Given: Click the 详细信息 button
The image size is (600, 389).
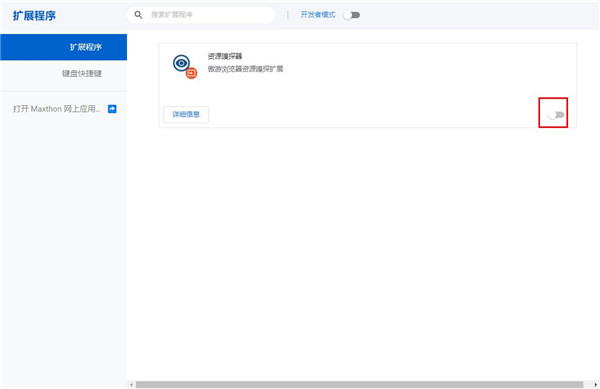Looking at the screenshot, I should [x=186, y=114].
